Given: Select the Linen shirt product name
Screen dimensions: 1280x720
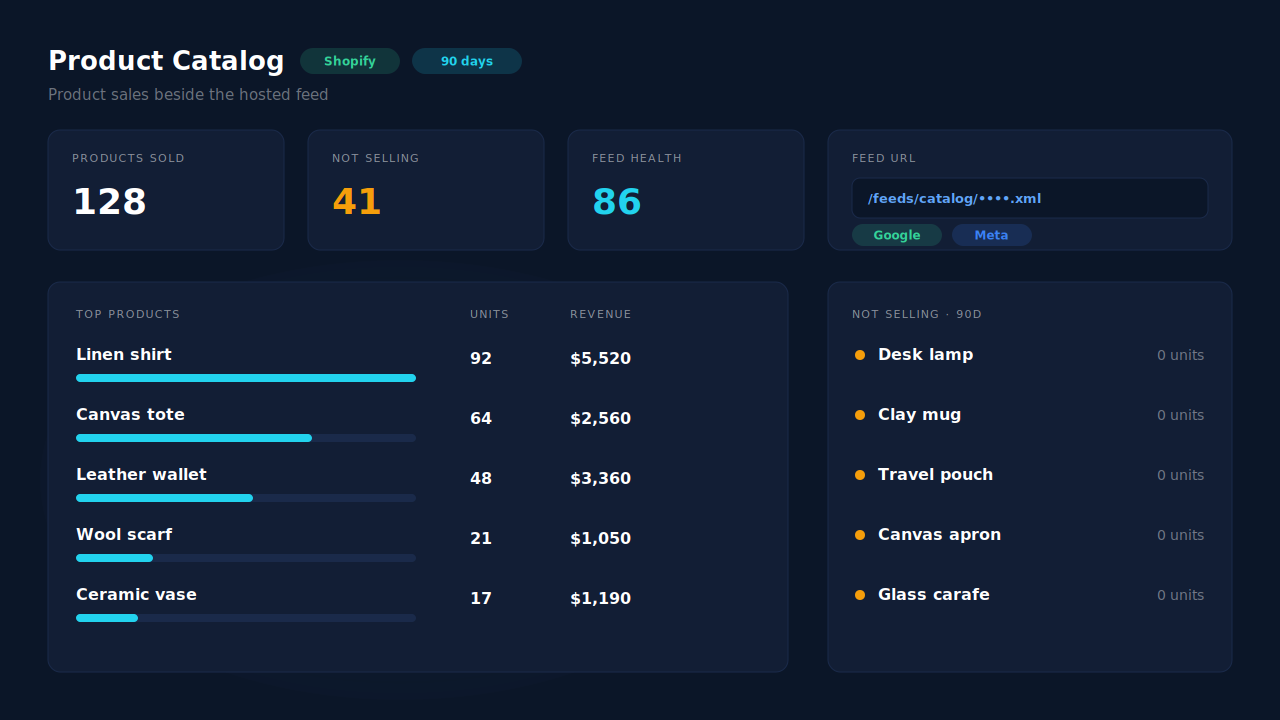Looking at the screenshot, I should click(x=124, y=355).
